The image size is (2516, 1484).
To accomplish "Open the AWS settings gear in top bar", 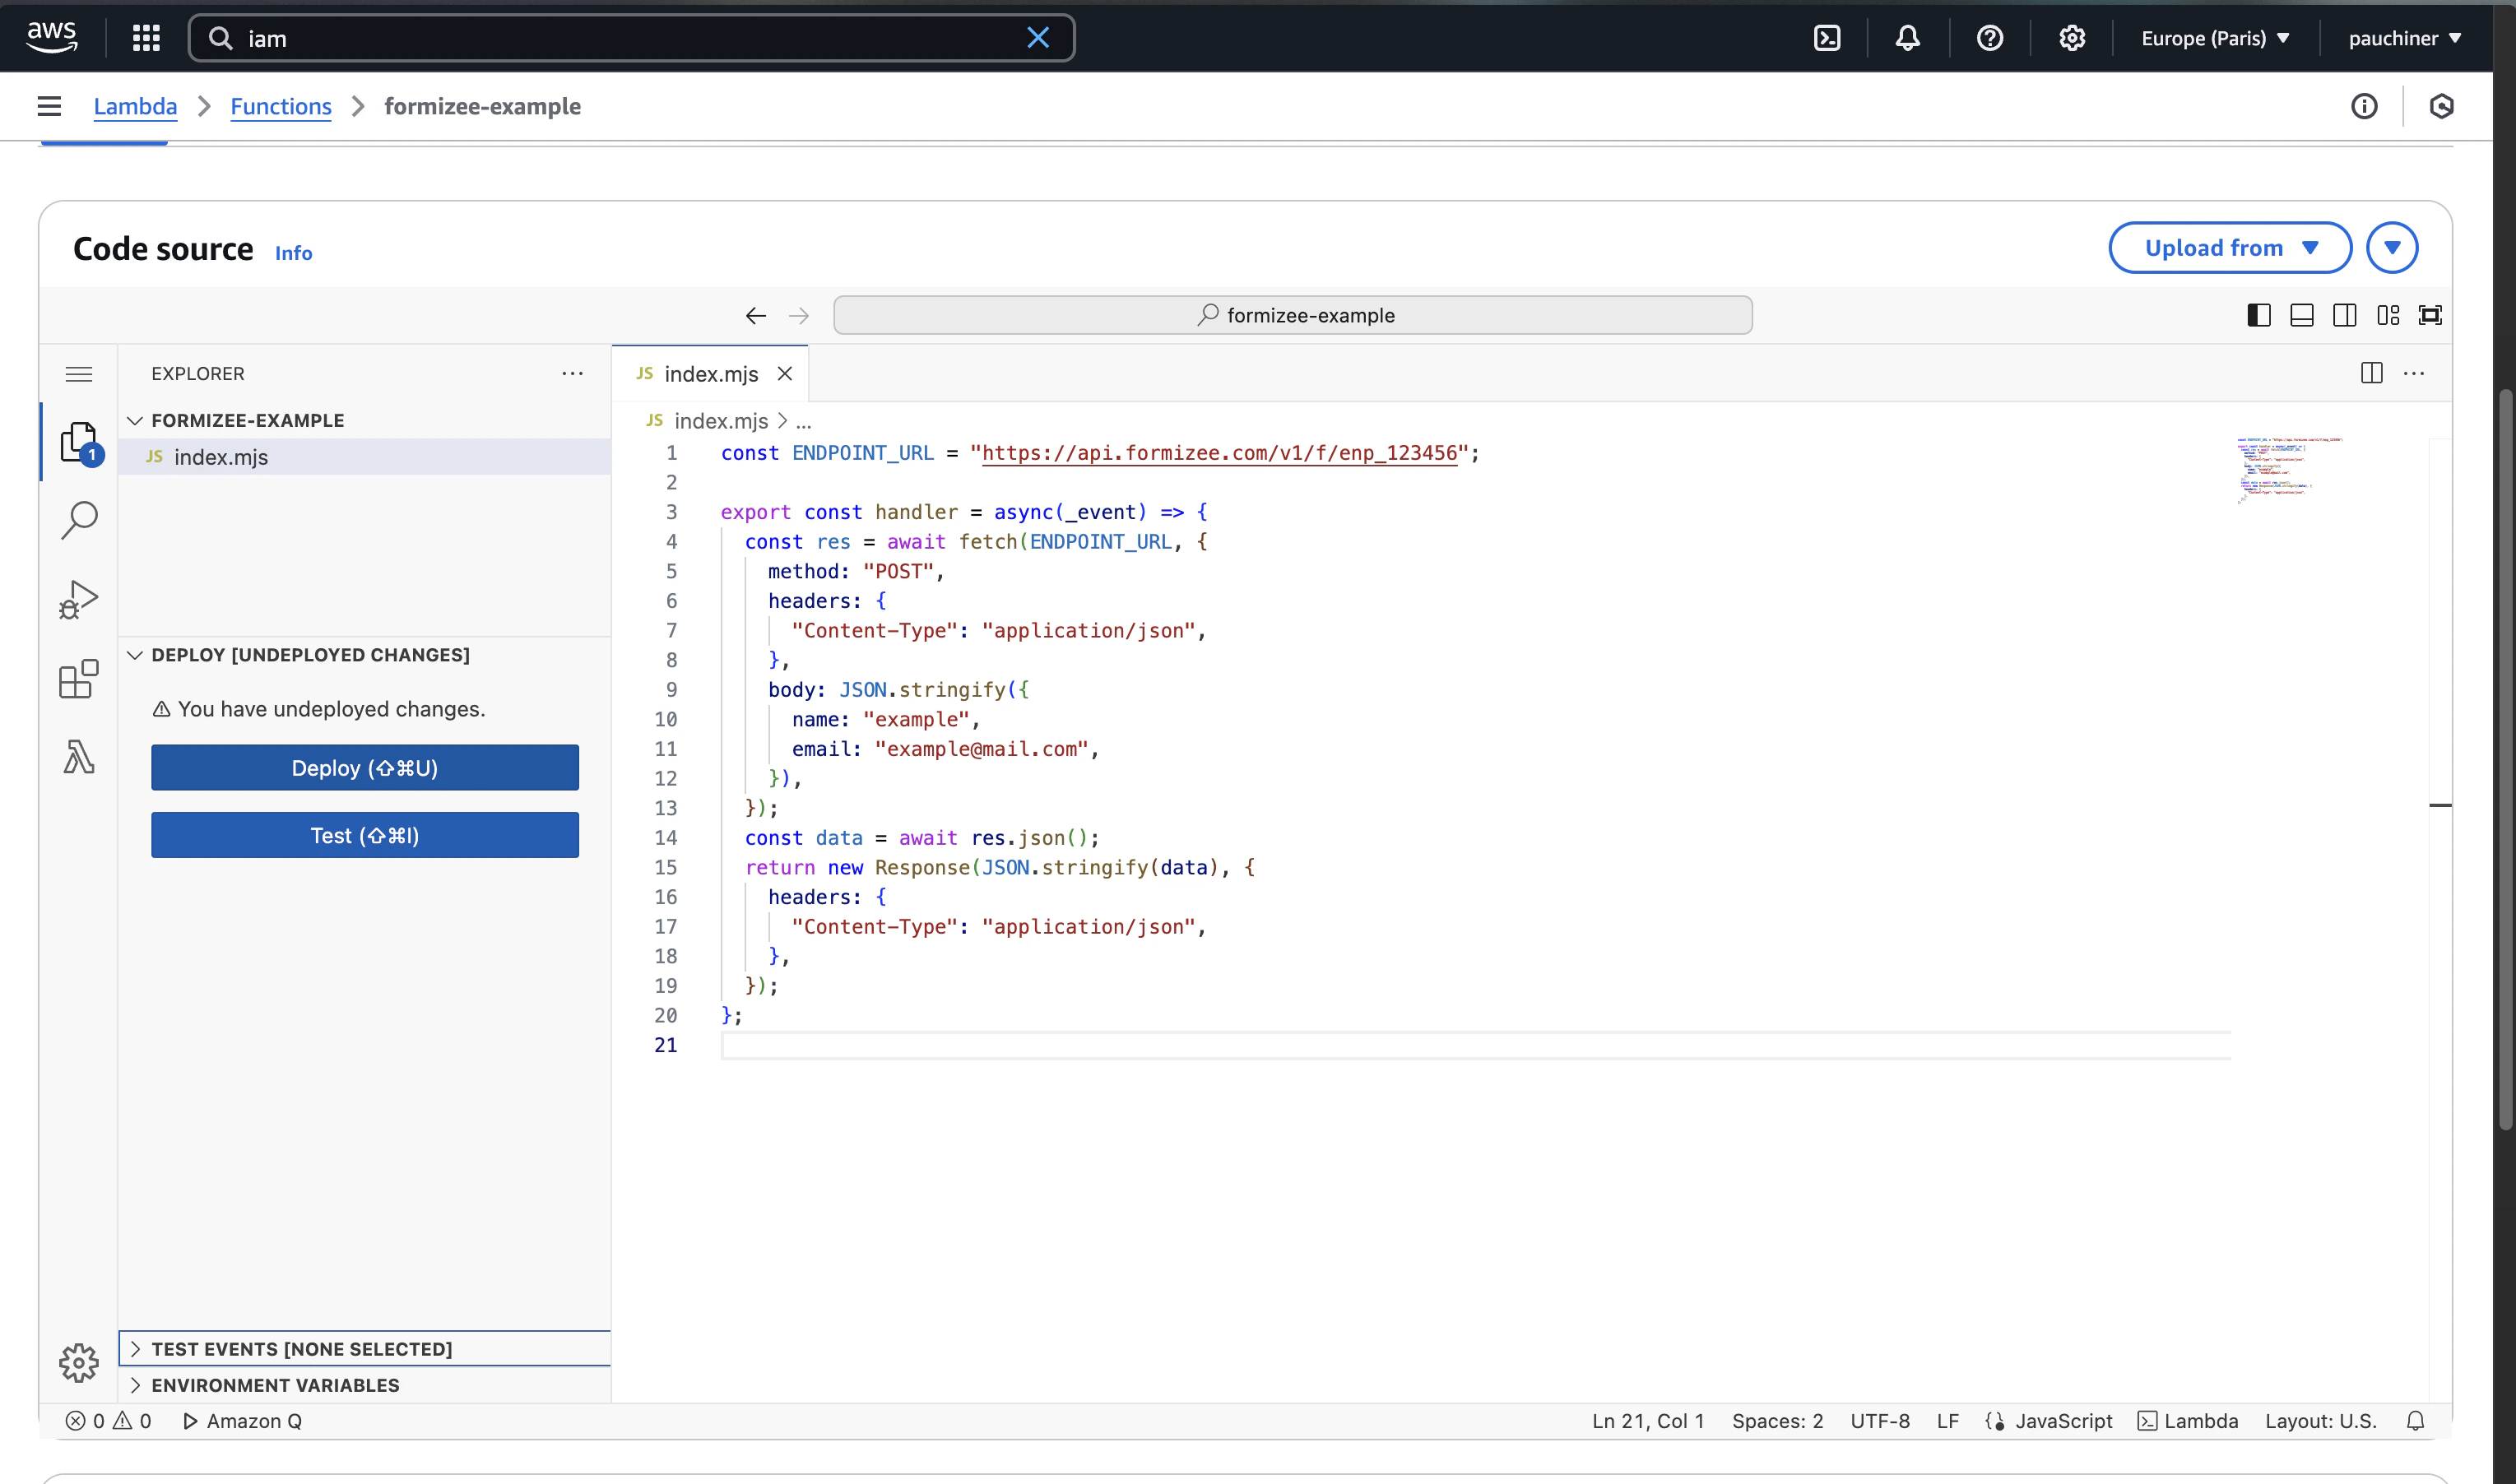I will tap(2072, 38).
